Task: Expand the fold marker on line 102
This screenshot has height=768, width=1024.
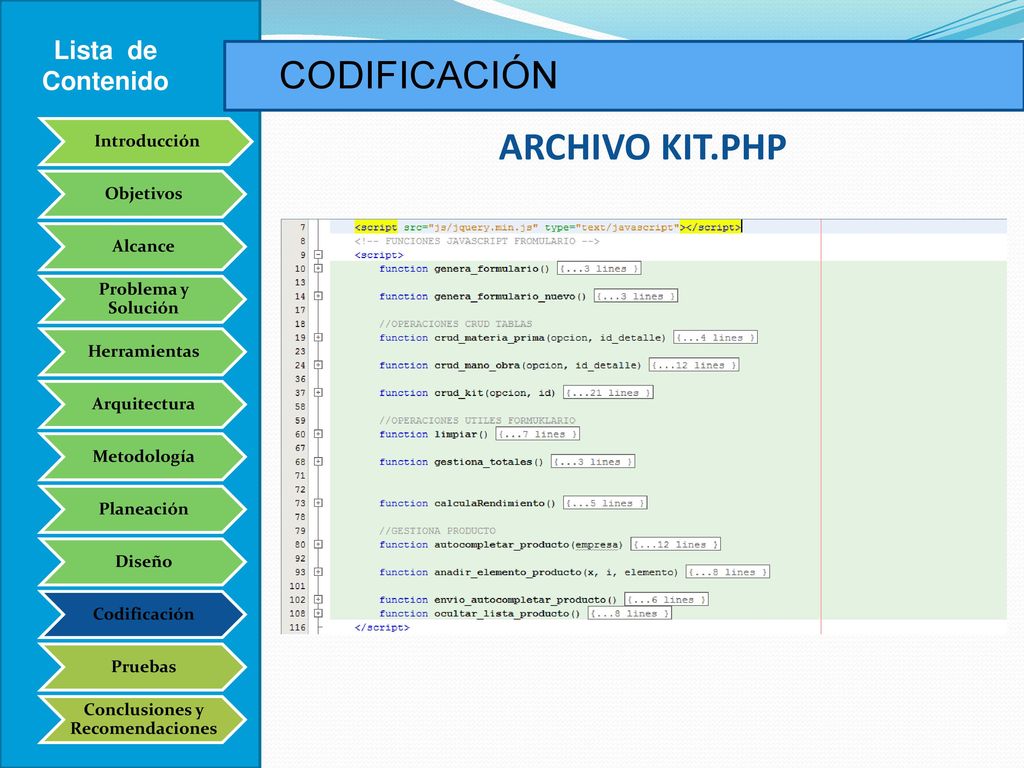Action: [318, 600]
